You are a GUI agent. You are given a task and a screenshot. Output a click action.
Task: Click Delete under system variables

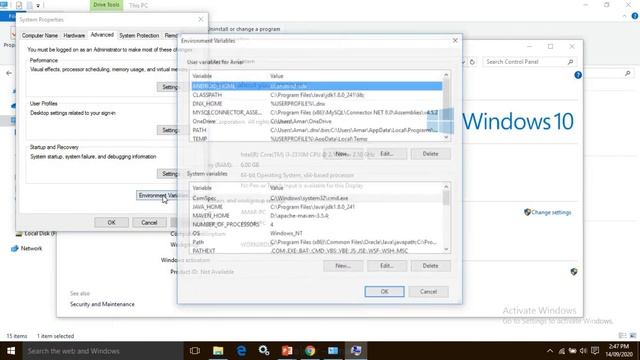[x=431, y=266]
